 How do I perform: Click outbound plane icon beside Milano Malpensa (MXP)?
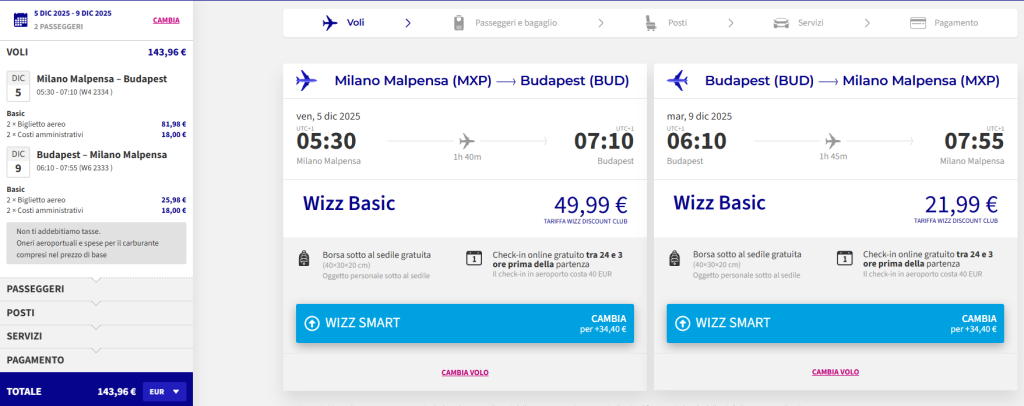click(x=306, y=81)
